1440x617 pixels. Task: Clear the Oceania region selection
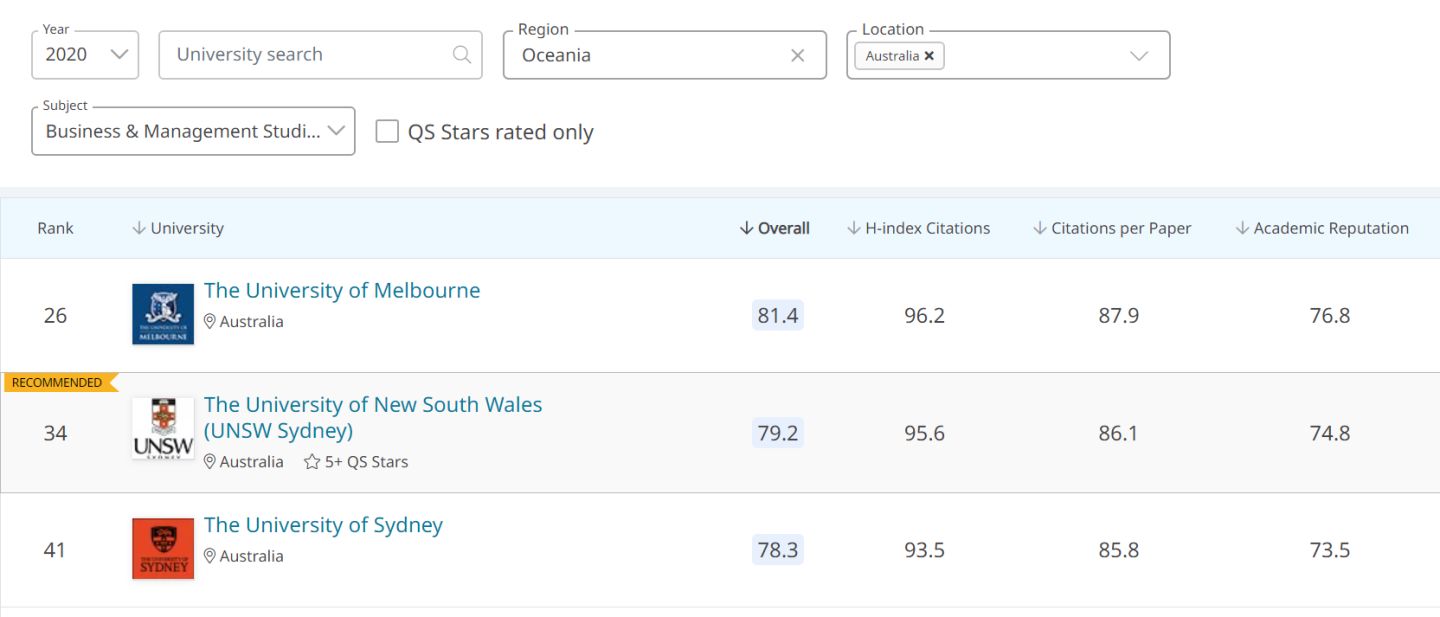point(797,56)
